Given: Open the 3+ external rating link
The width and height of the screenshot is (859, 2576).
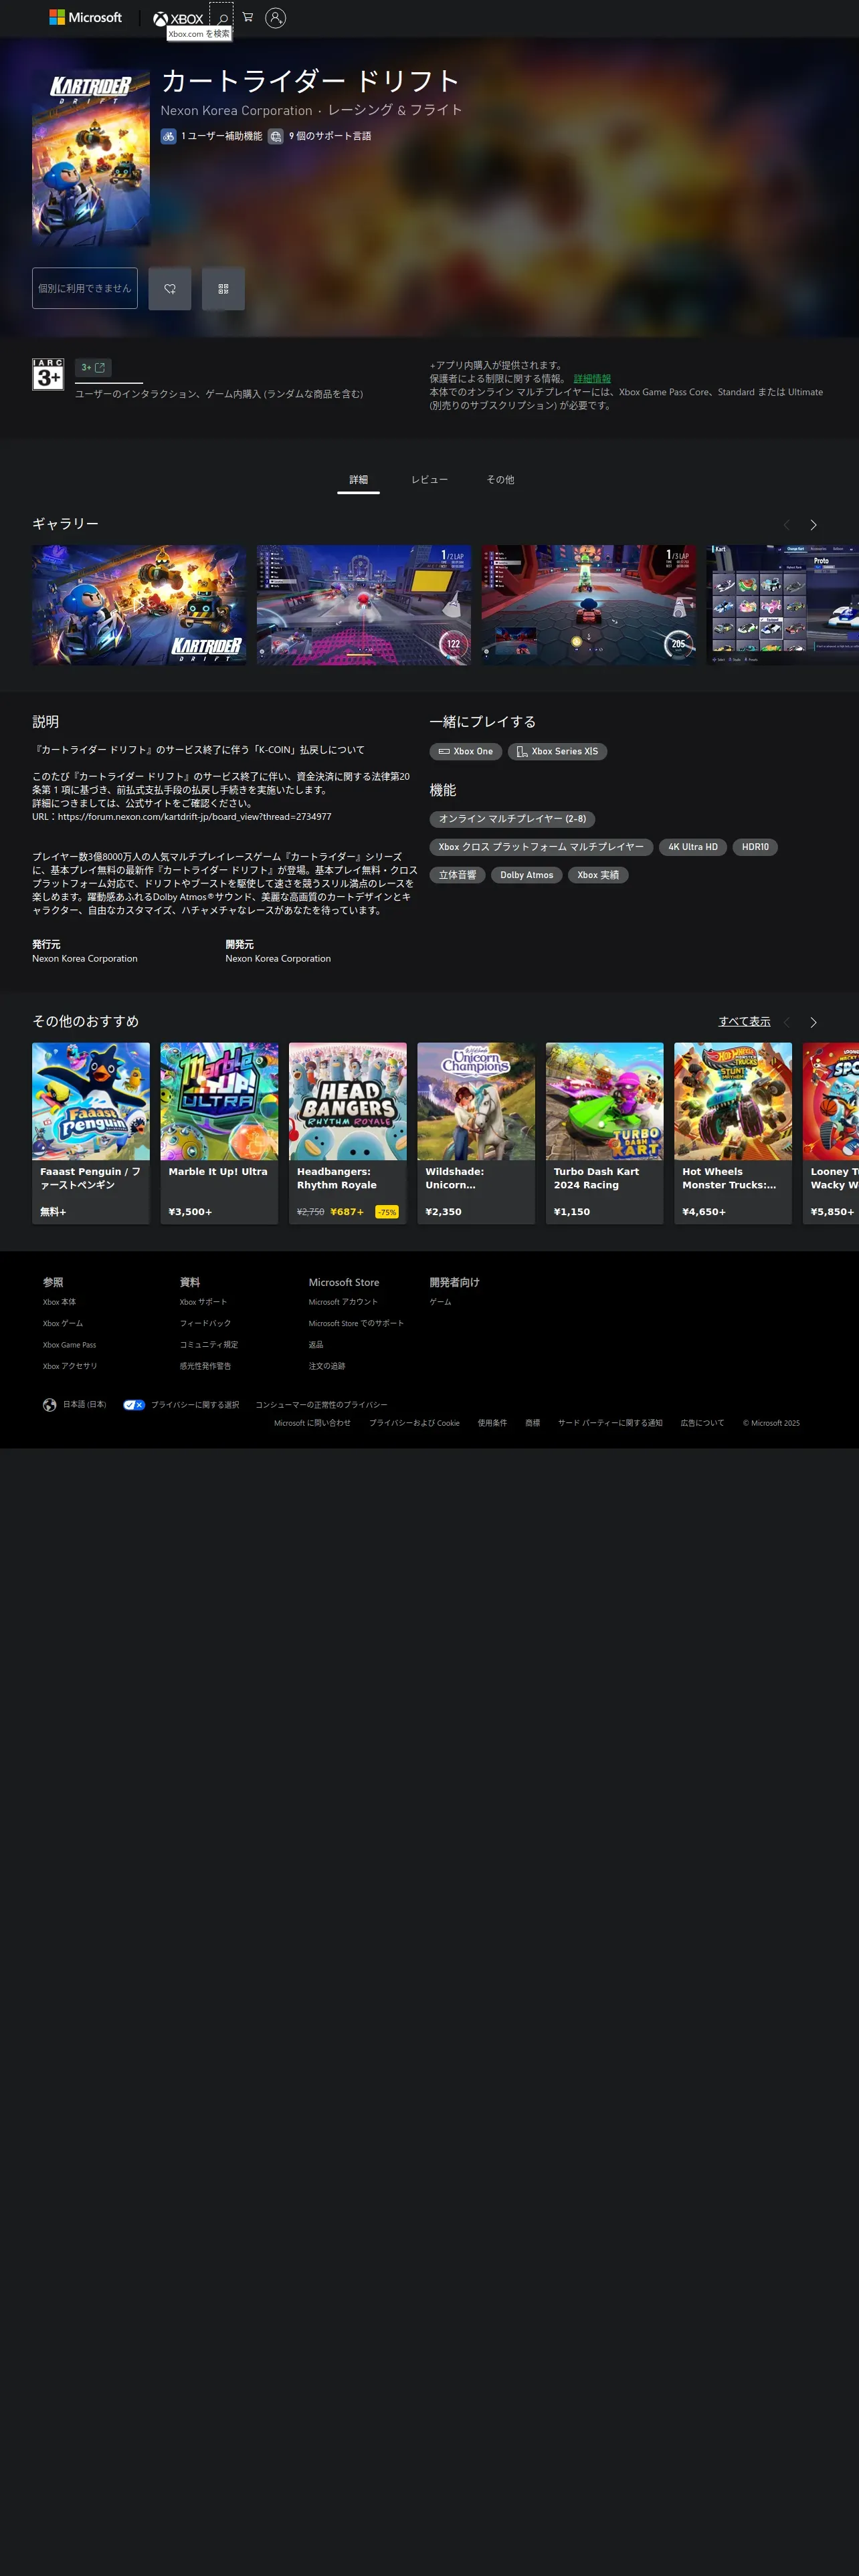Looking at the screenshot, I should [x=93, y=367].
